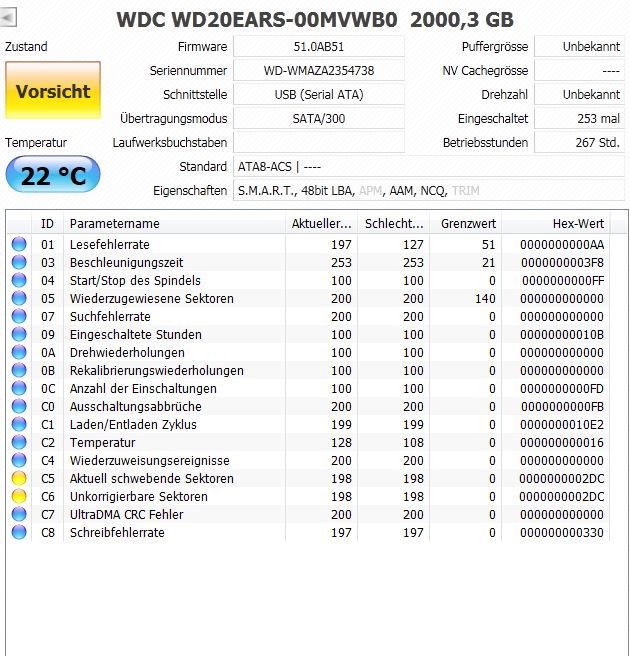Click the Betriebsstunden value 267 Std.
Viewport: 630px width, 656px height.
point(580,142)
